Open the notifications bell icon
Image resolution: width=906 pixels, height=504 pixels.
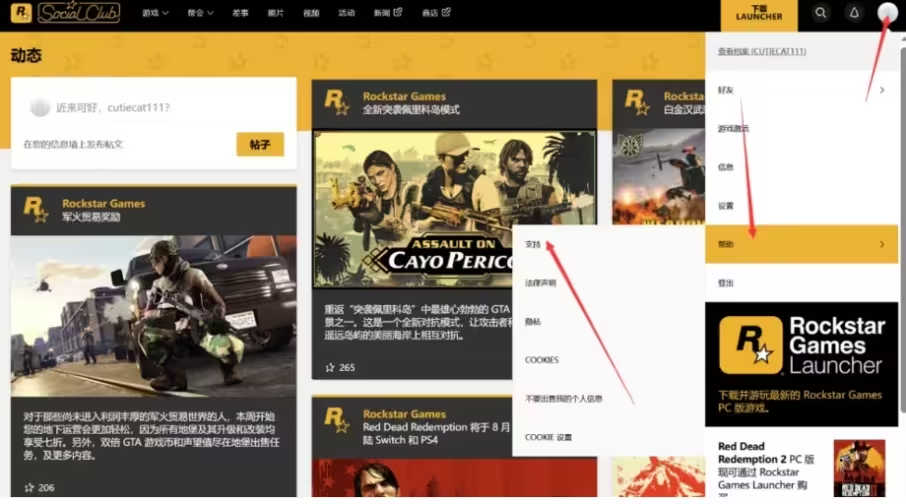click(x=854, y=13)
